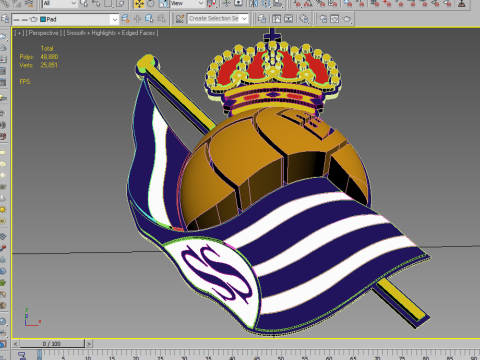Activate the highlighted Select and Move tool

coord(139,4)
